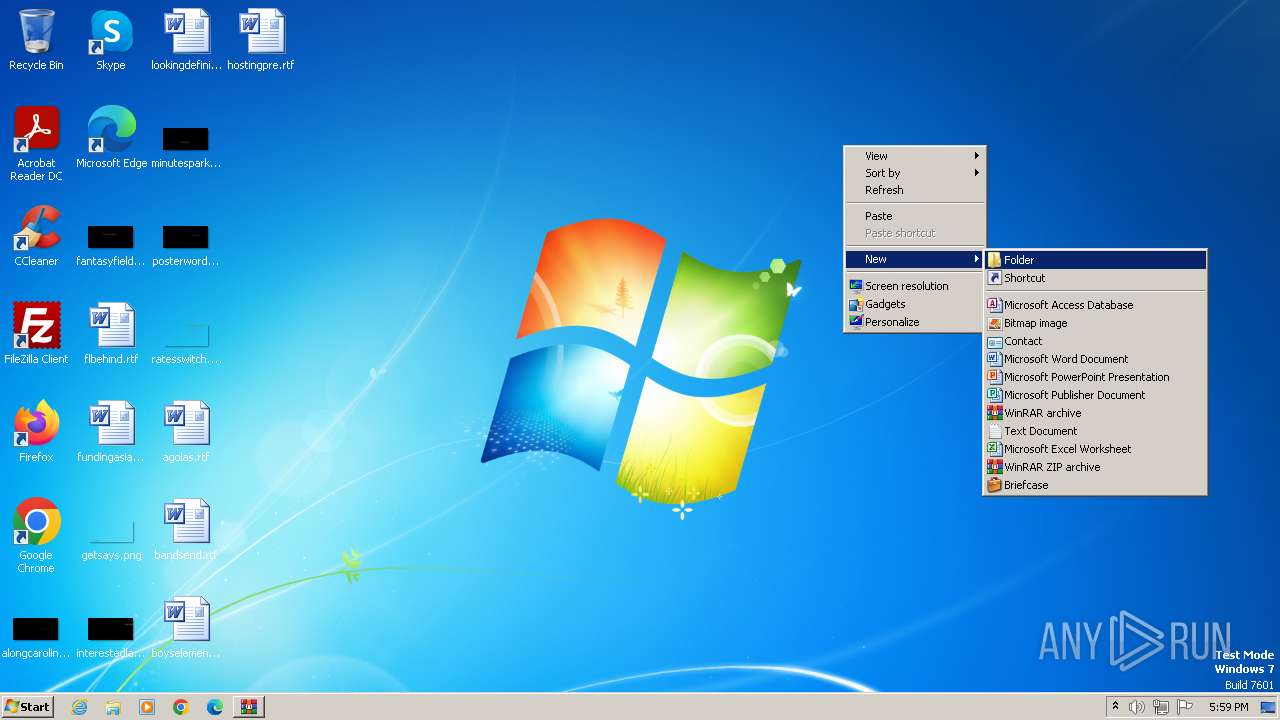The image size is (1280, 720).
Task: Create a new Microsoft Publisher Document
Action: (x=1095, y=395)
